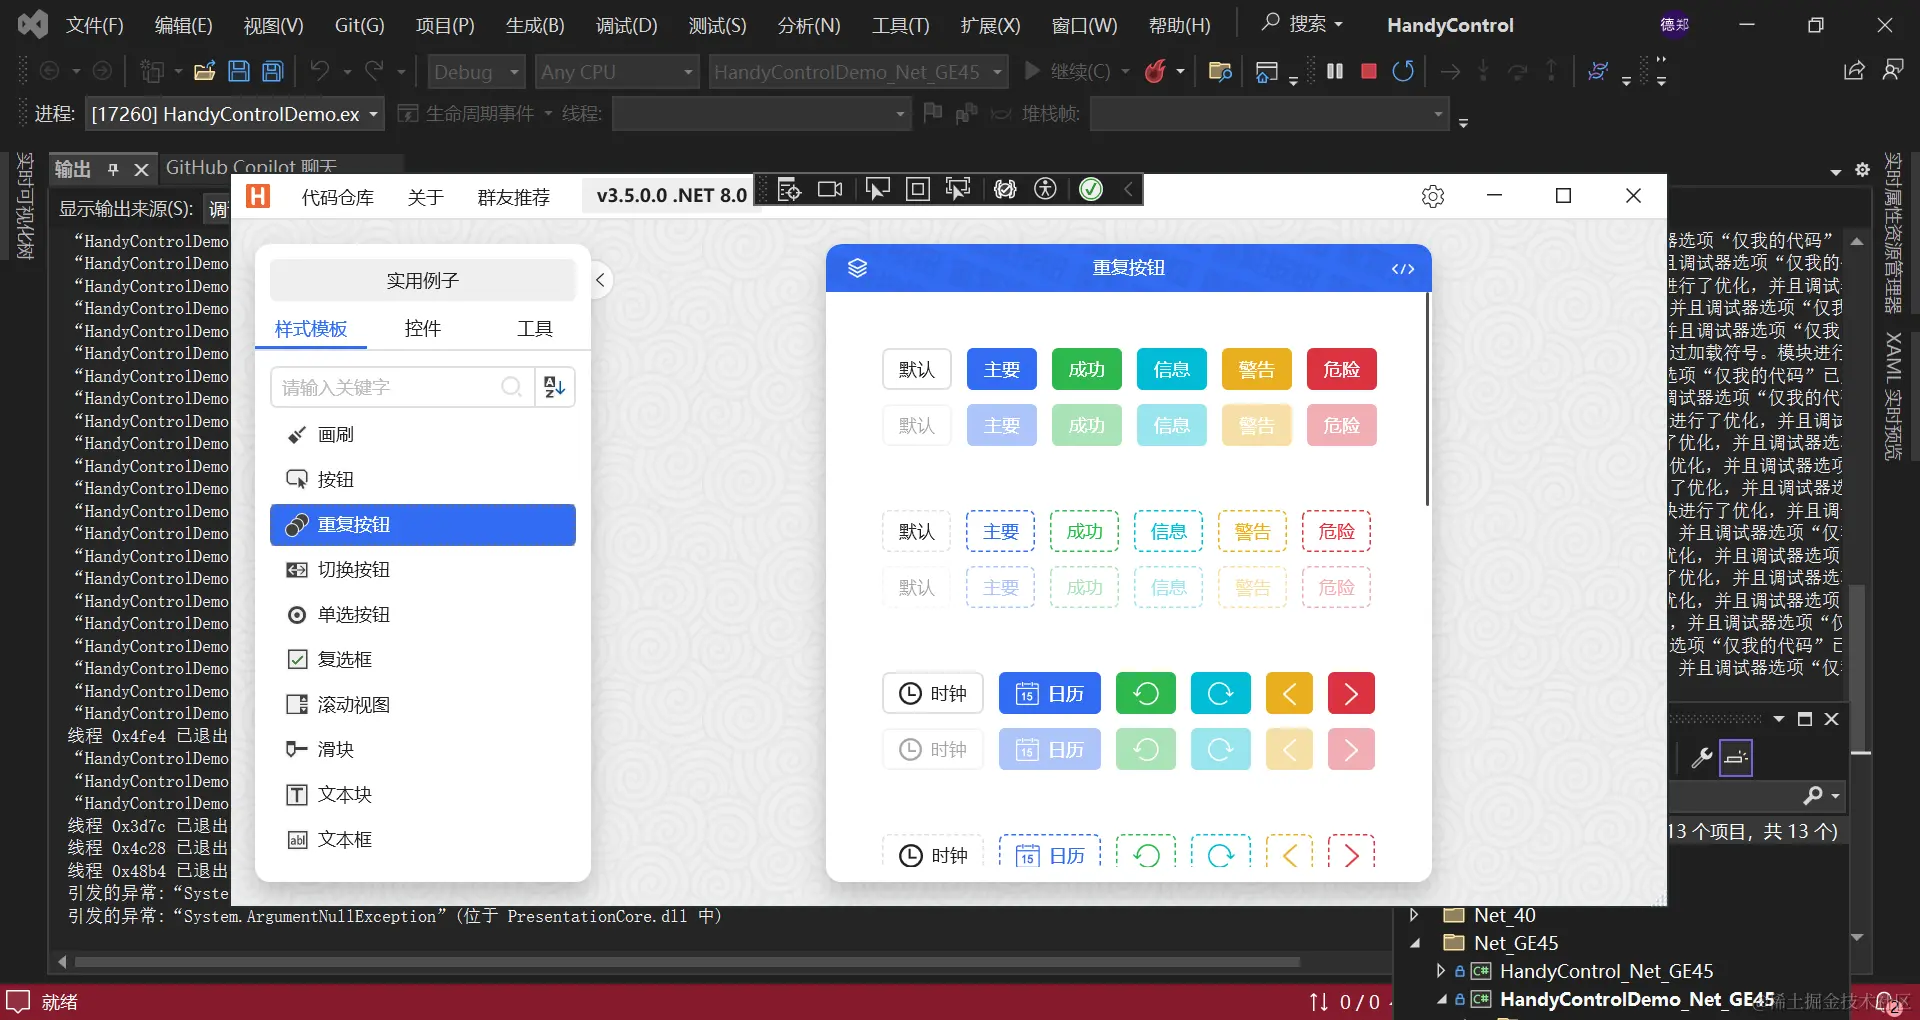Viewport: 1920px width, 1020px height.
Task: Click the display layout adorner icon in debug toolbar
Action: [917, 189]
